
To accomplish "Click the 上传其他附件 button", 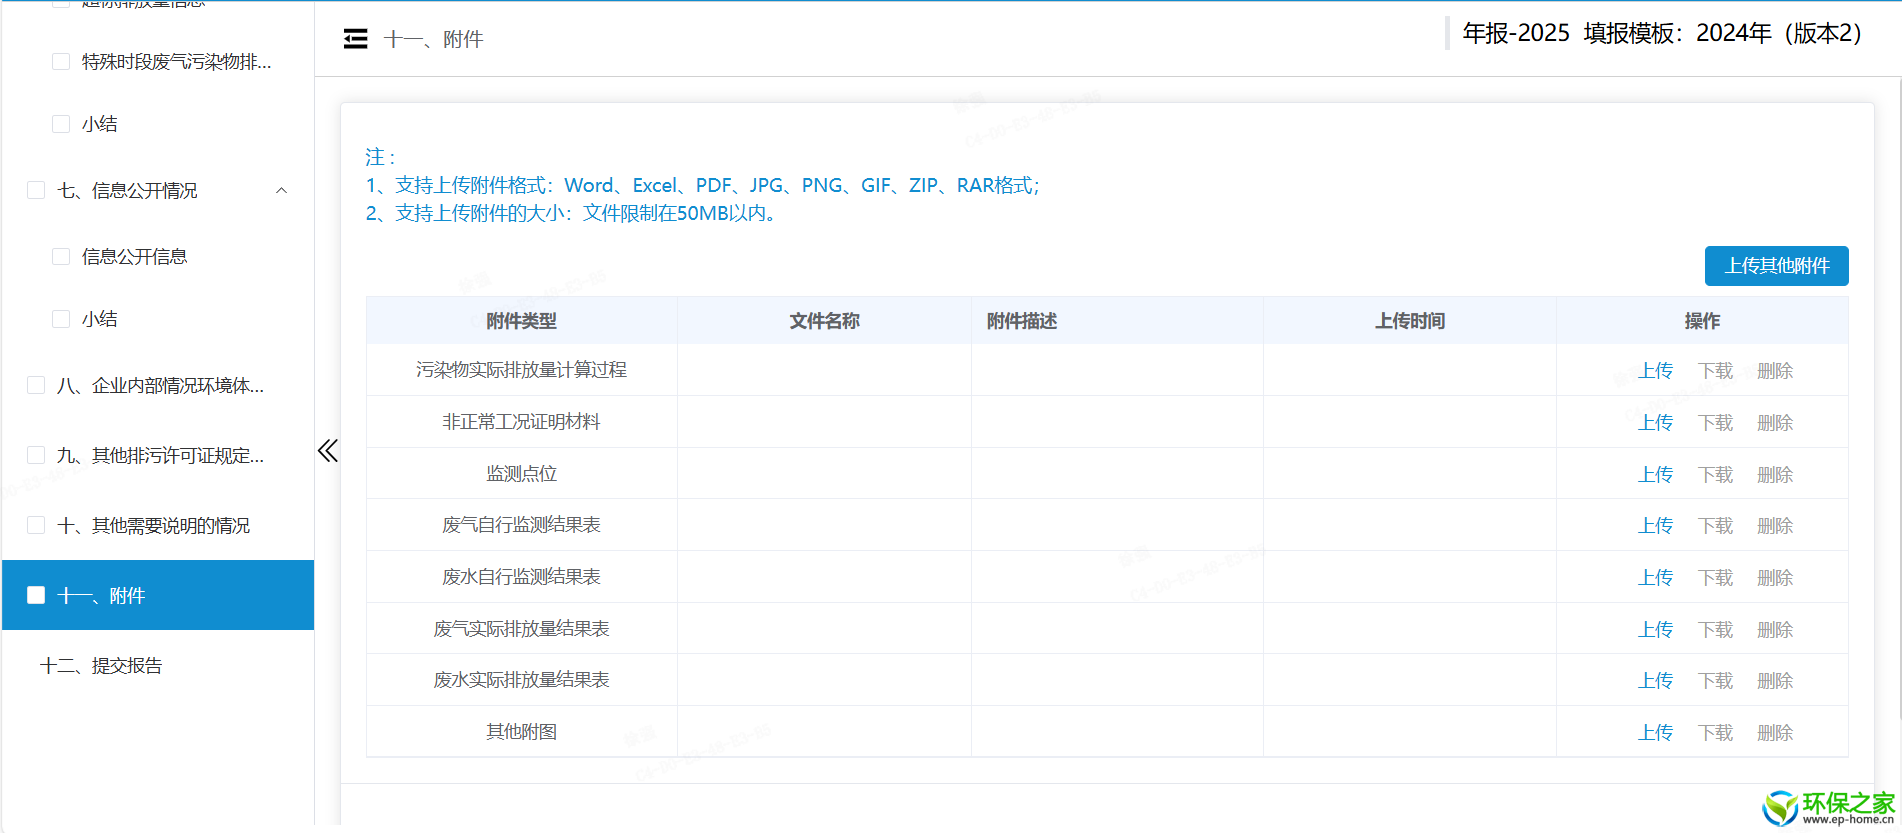I will pos(1776,266).
